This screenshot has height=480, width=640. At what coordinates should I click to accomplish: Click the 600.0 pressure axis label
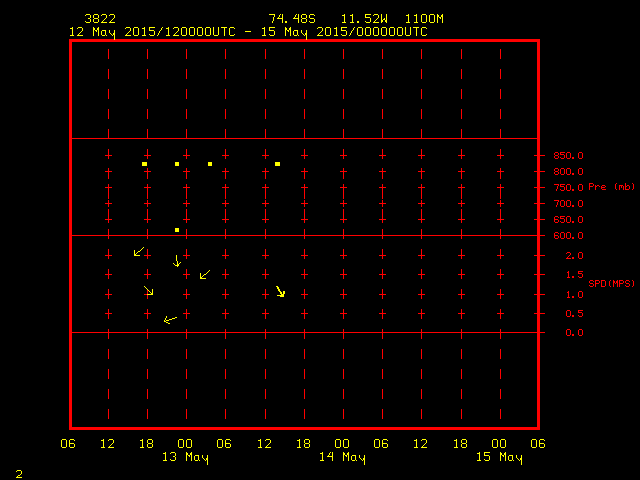pos(568,236)
